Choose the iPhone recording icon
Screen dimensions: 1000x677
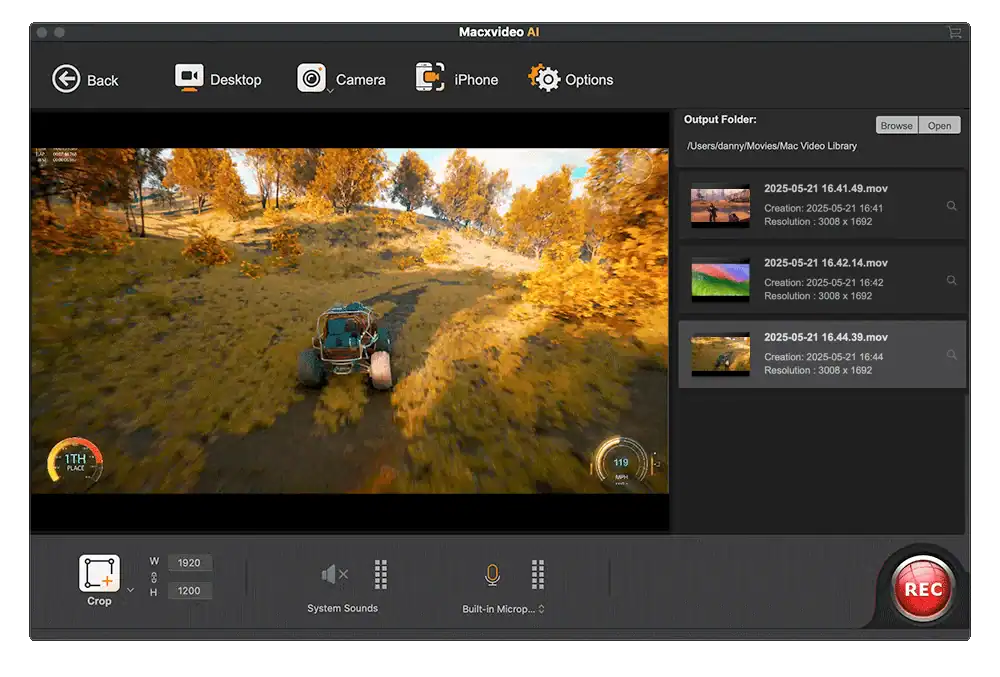pyautogui.click(x=430, y=78)
